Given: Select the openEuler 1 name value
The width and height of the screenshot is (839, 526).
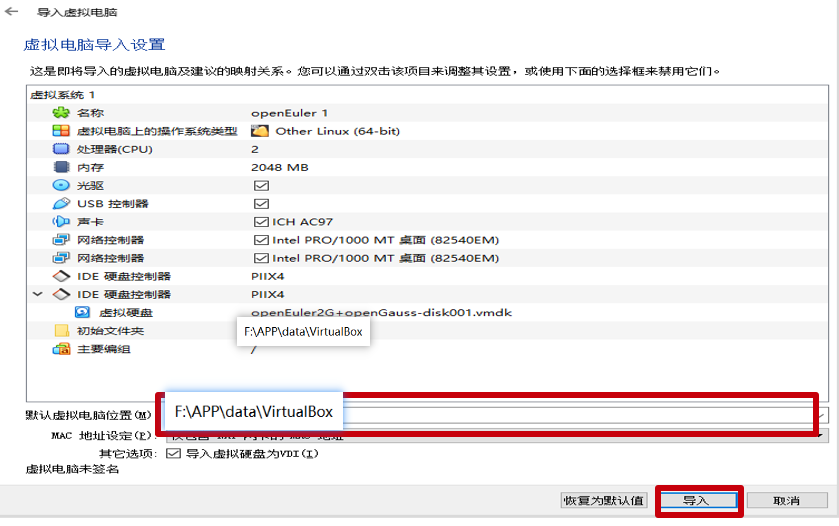Looking at the screenshot, I should point(289,113).
